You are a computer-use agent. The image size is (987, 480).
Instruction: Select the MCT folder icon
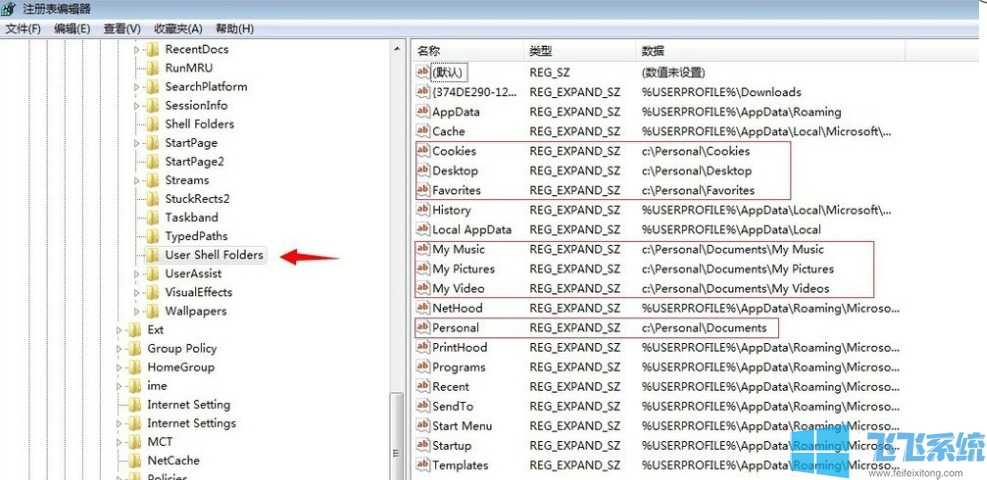[134, 442]
